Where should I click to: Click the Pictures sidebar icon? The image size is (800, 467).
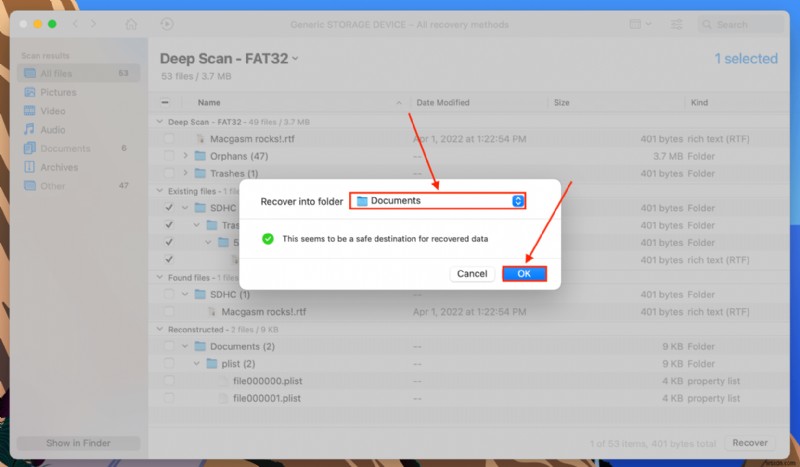[30, 92]
